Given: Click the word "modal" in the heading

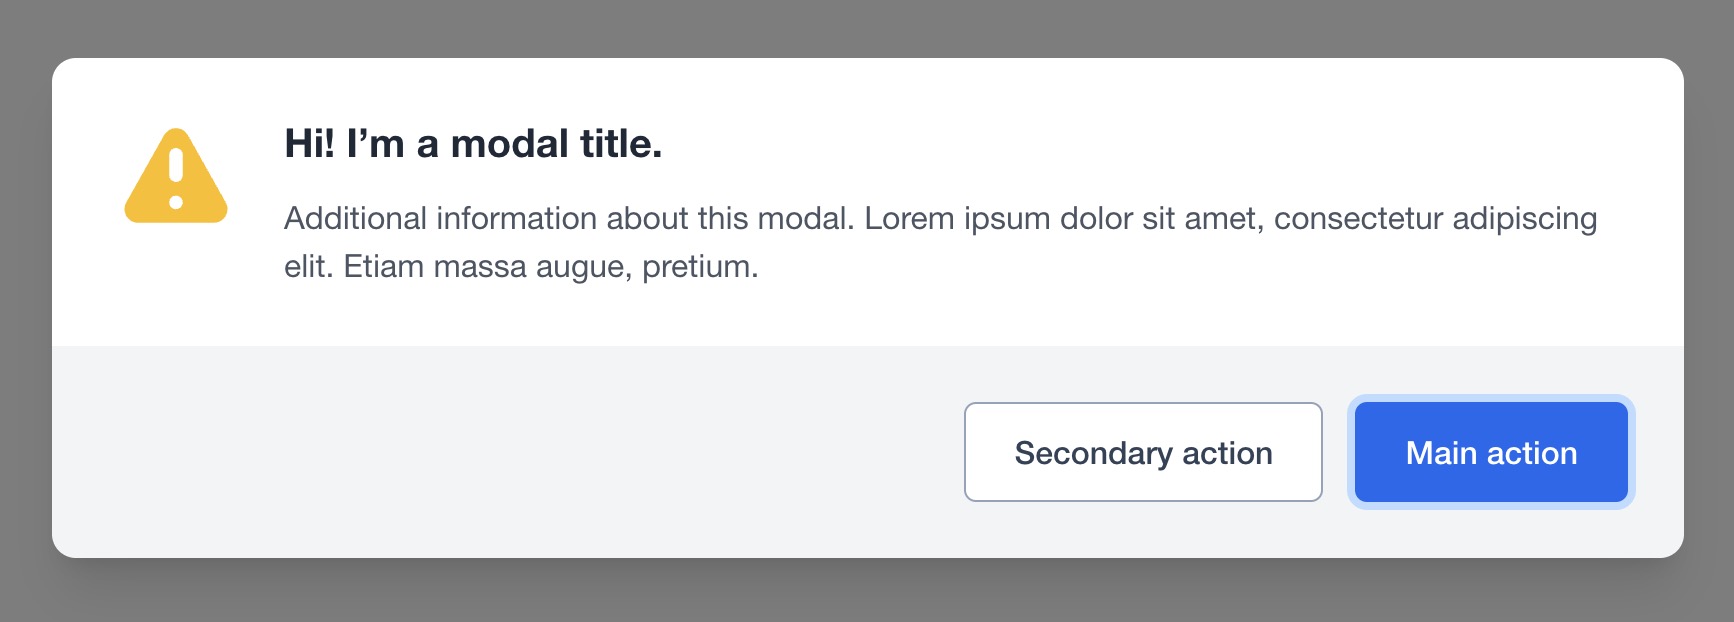Looking at the screenshot, I should click(510, 144).
